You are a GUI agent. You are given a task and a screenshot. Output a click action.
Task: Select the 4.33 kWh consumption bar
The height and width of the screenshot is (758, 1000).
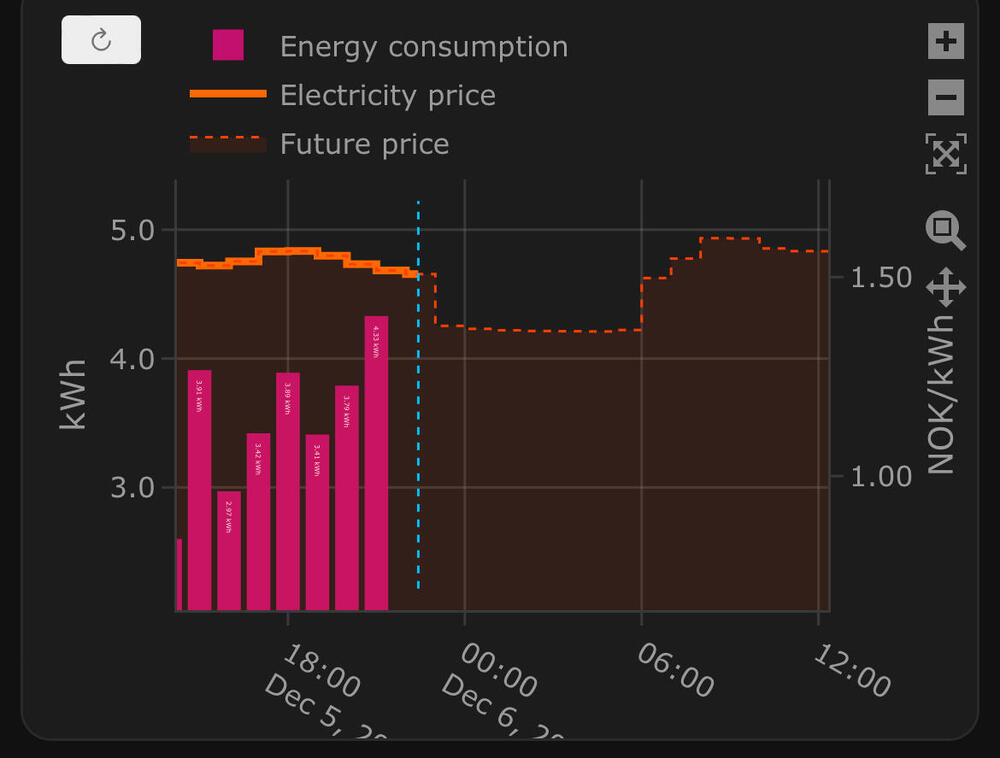tap(376, 463)
